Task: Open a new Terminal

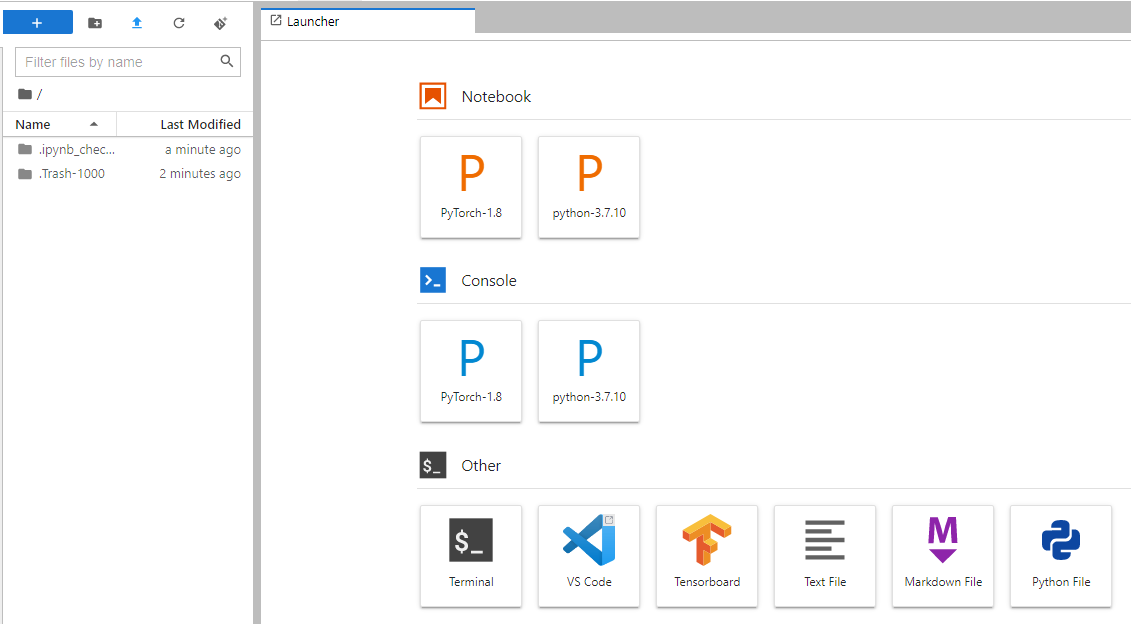Action: (471, 555)
